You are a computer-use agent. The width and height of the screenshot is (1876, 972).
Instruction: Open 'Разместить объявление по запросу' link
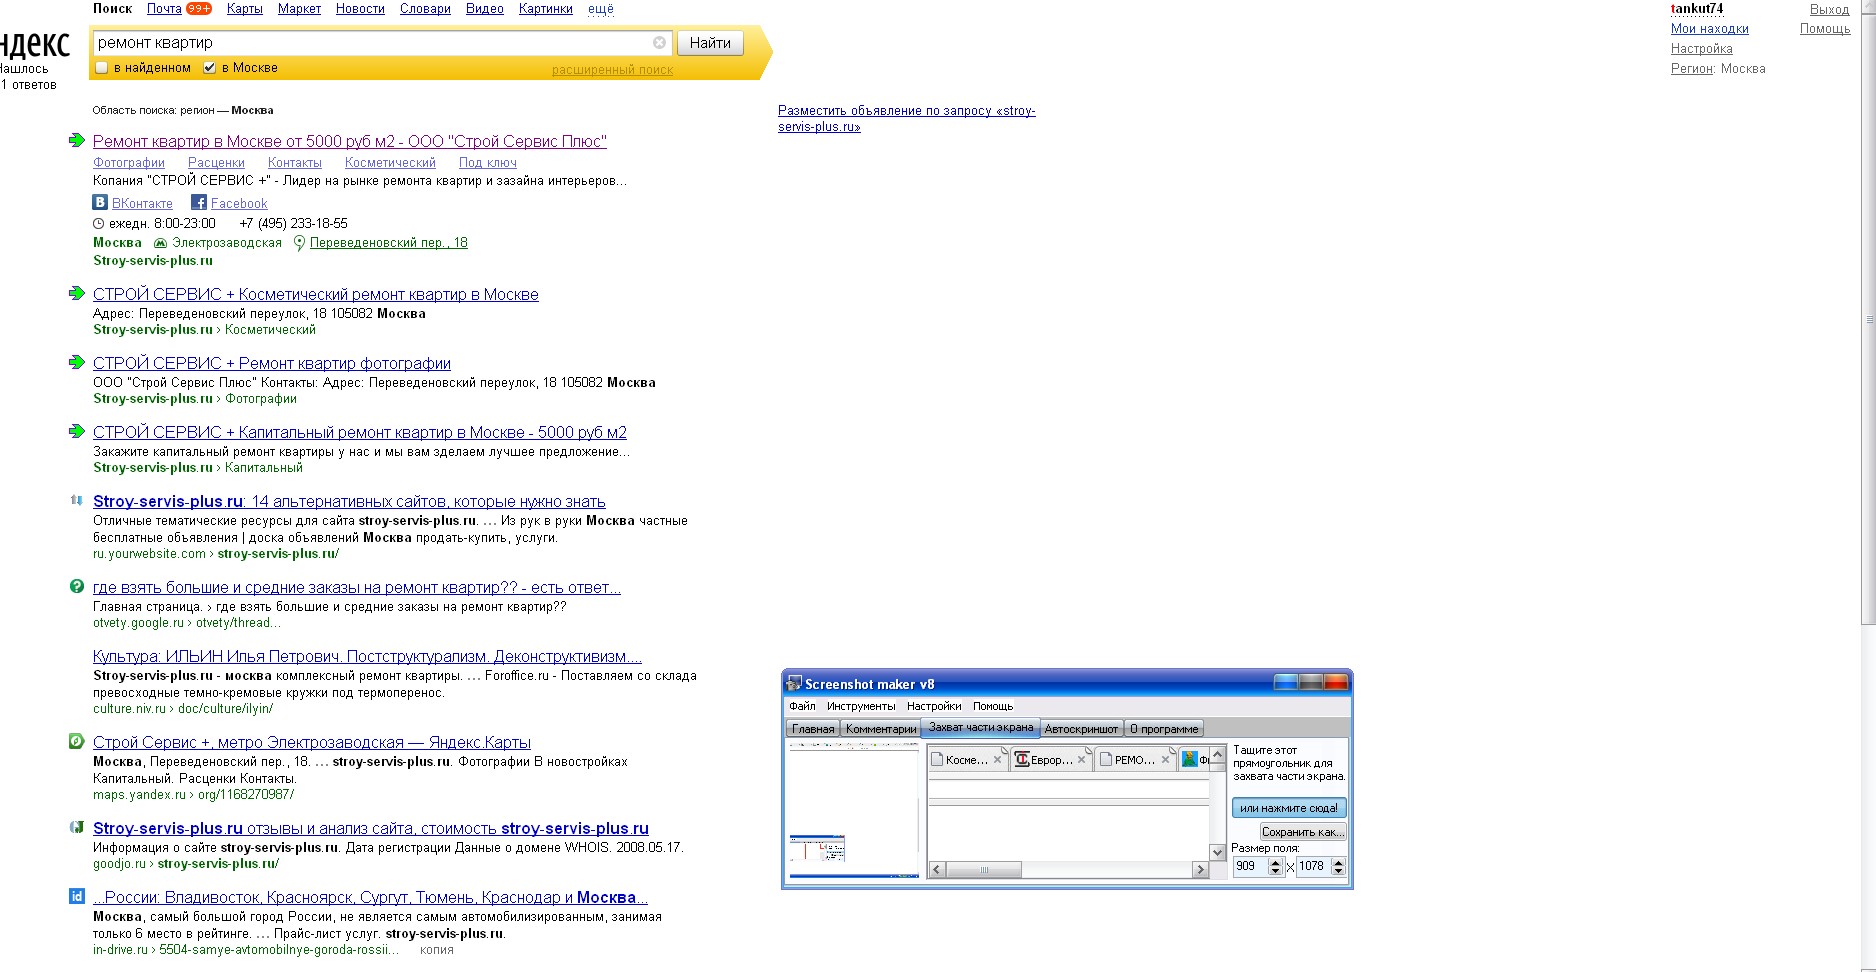tap(907, 119)
